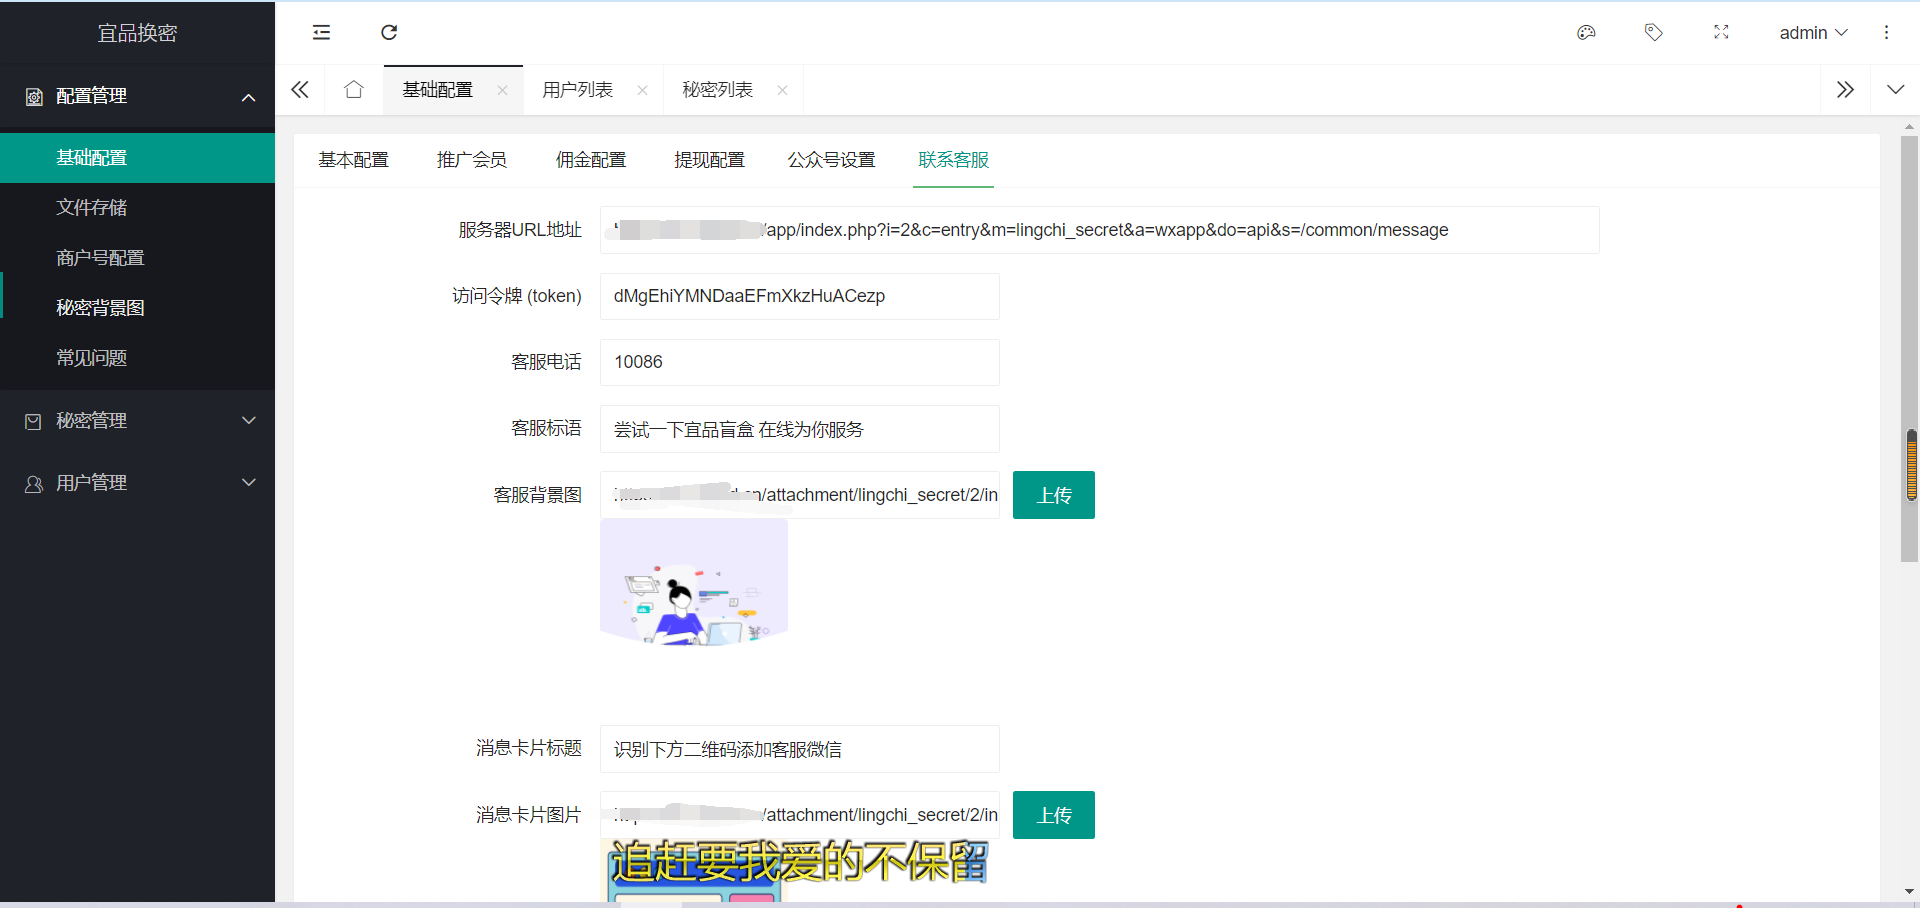Toggle fullscreen mode icon
The height and width of the screenshot is (908, 1920).
tap(1721, 33)
